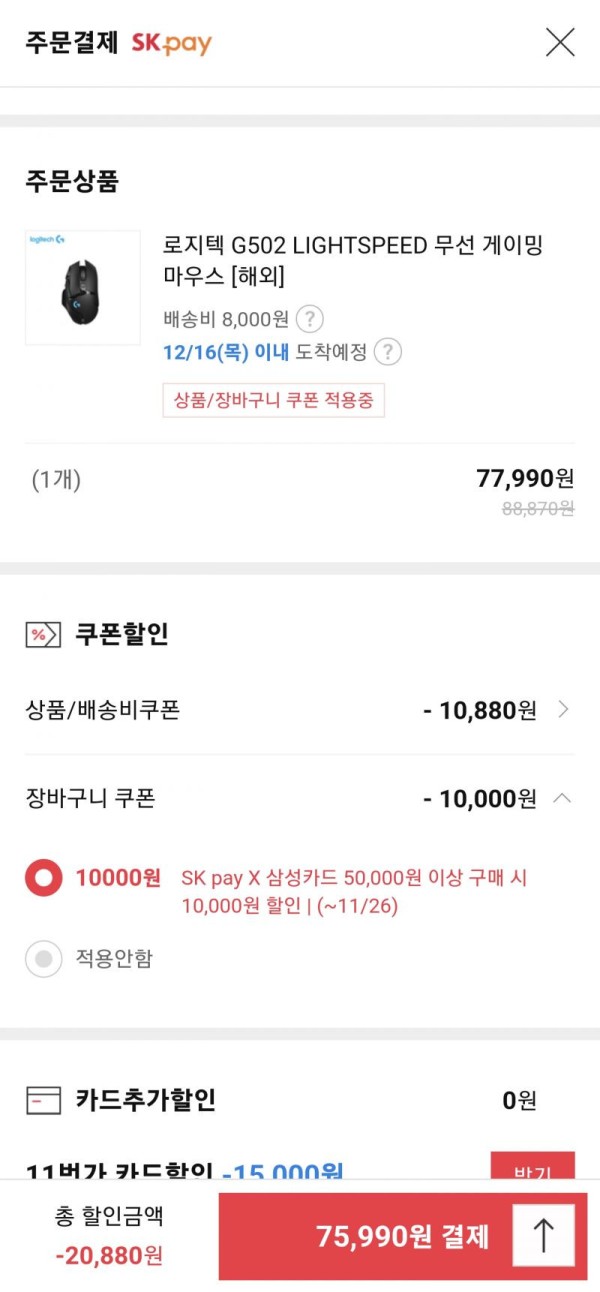This screenshot has width=600, height=1292.
Task: Select the 적용안함 radio option
Action: point(44,959)
